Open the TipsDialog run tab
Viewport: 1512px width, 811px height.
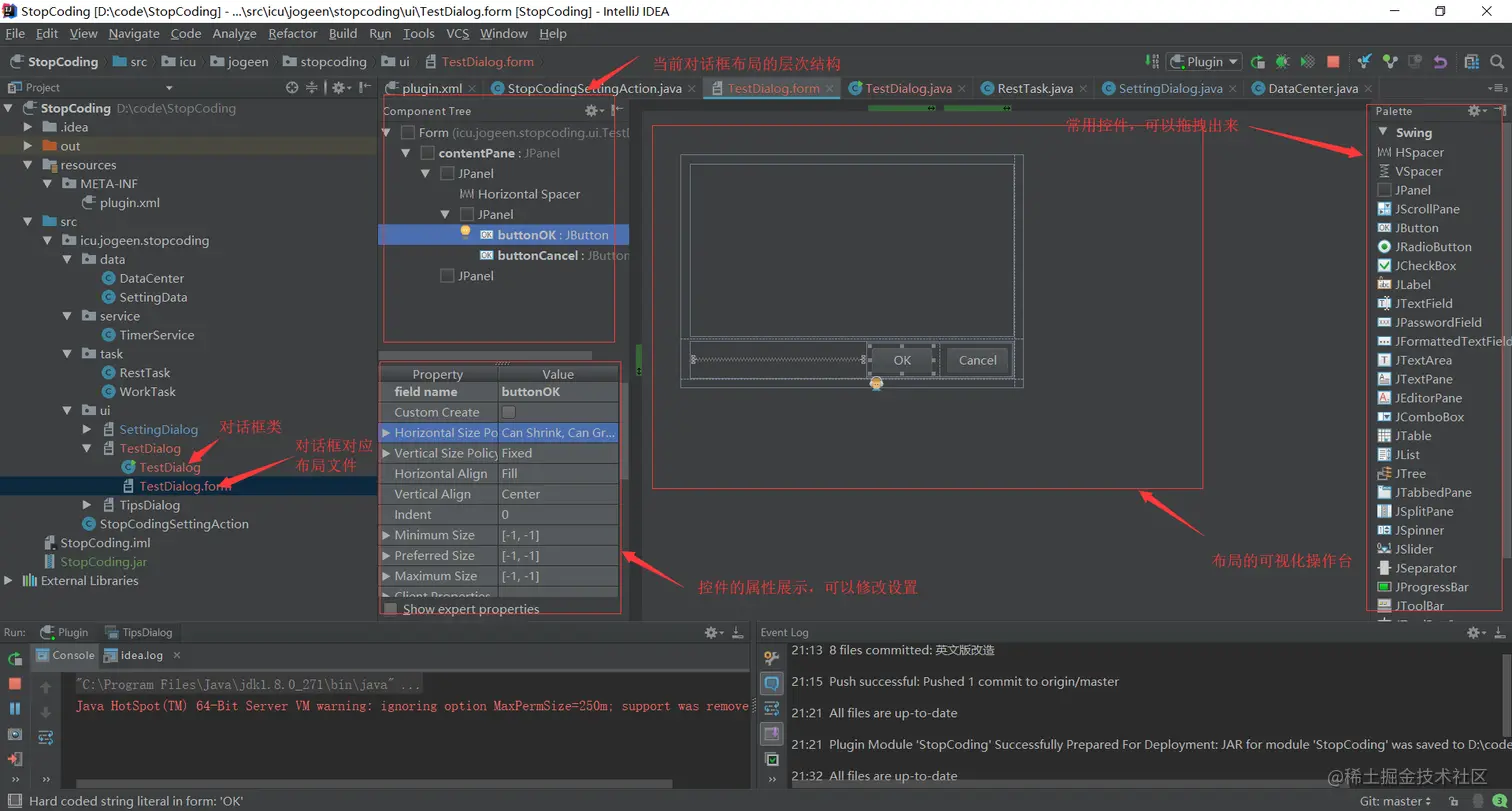point(138,632)
